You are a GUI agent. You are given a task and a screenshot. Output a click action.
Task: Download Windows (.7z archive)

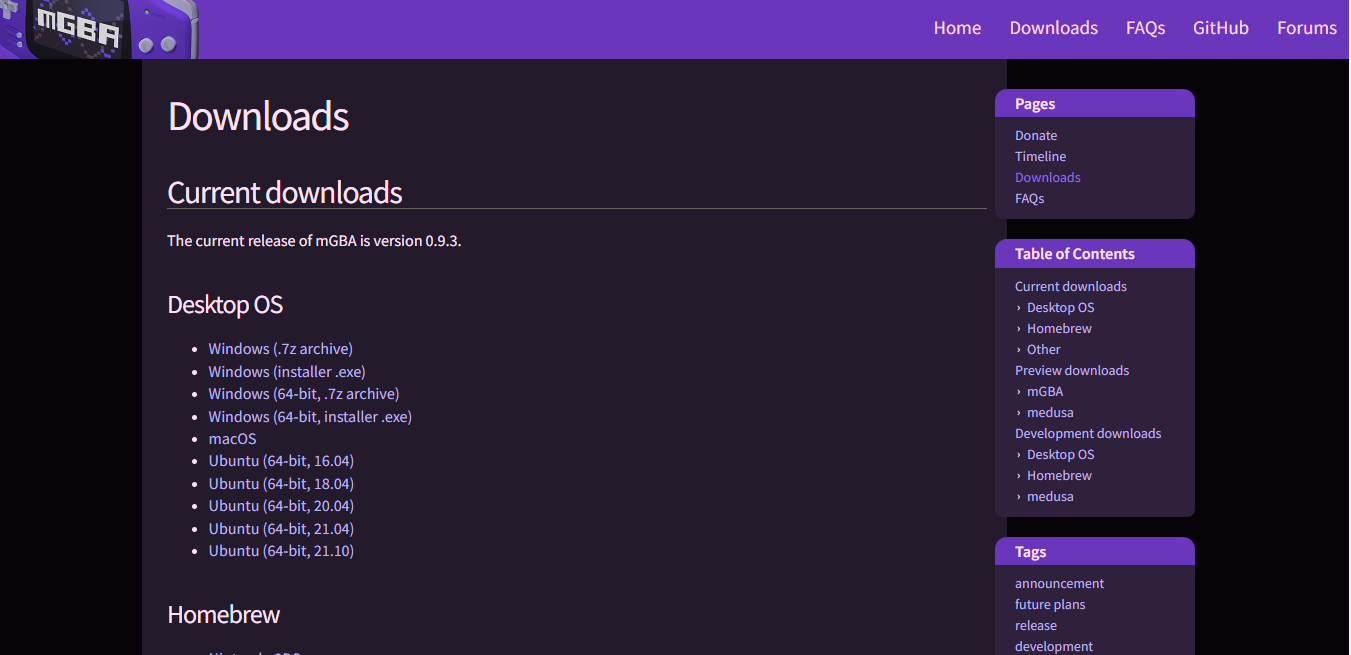click(280, 349)
